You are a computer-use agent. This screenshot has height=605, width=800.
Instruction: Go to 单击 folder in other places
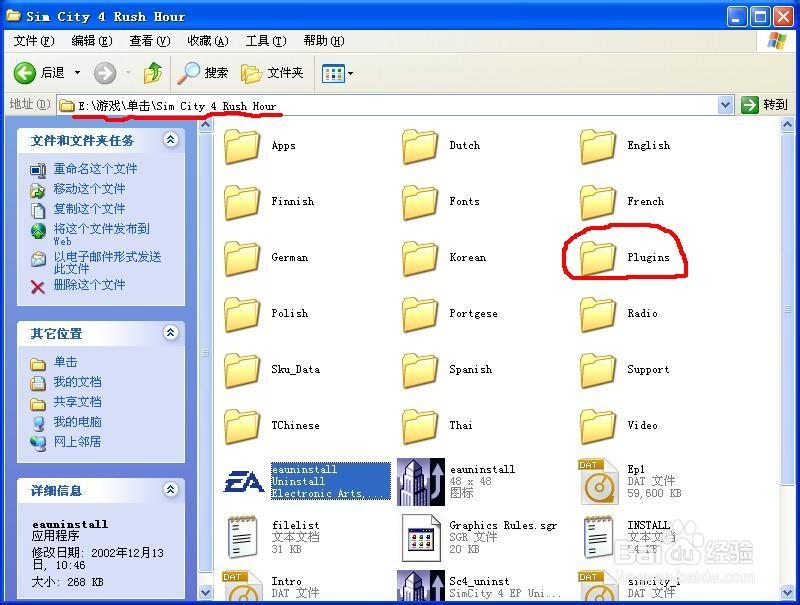click(x=65, y=362)
